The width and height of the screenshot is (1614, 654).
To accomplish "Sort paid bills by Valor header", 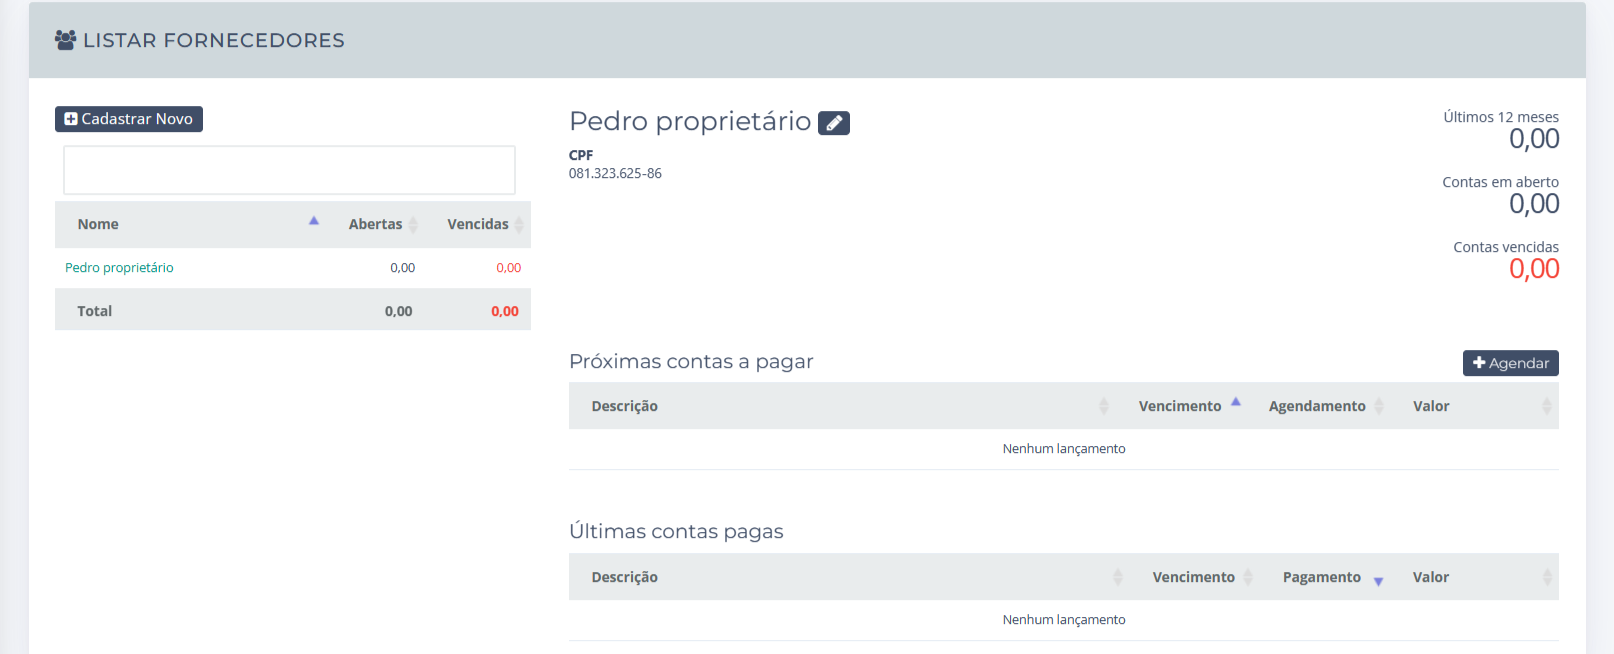I will 1430,577.
